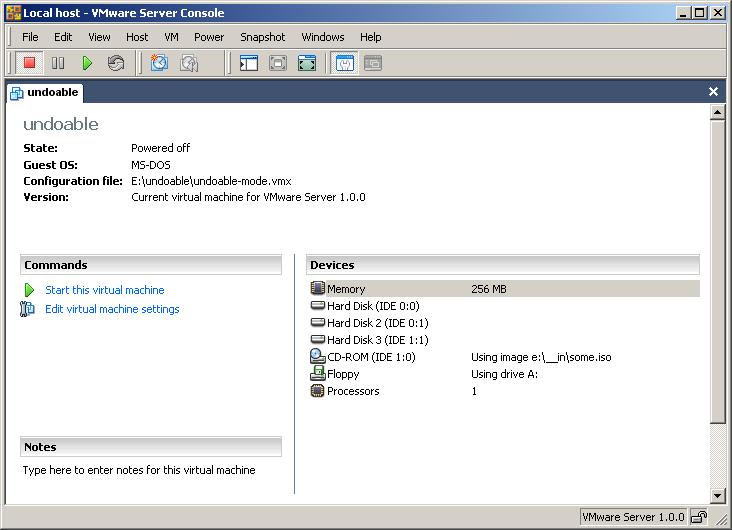This screenshot has height=530, width=732.
Task: Select the Floppy device entry
Action: 344,374
